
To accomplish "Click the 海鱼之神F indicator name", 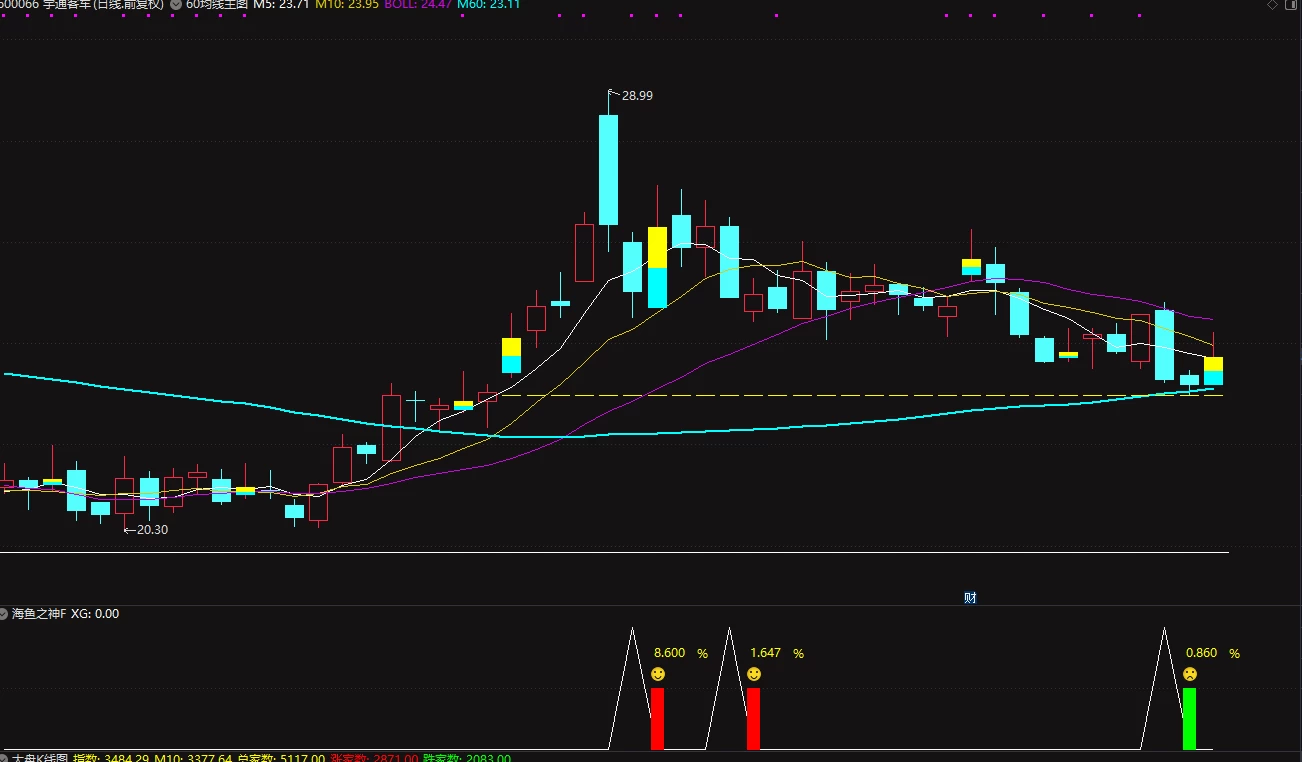I will (39, 613).
